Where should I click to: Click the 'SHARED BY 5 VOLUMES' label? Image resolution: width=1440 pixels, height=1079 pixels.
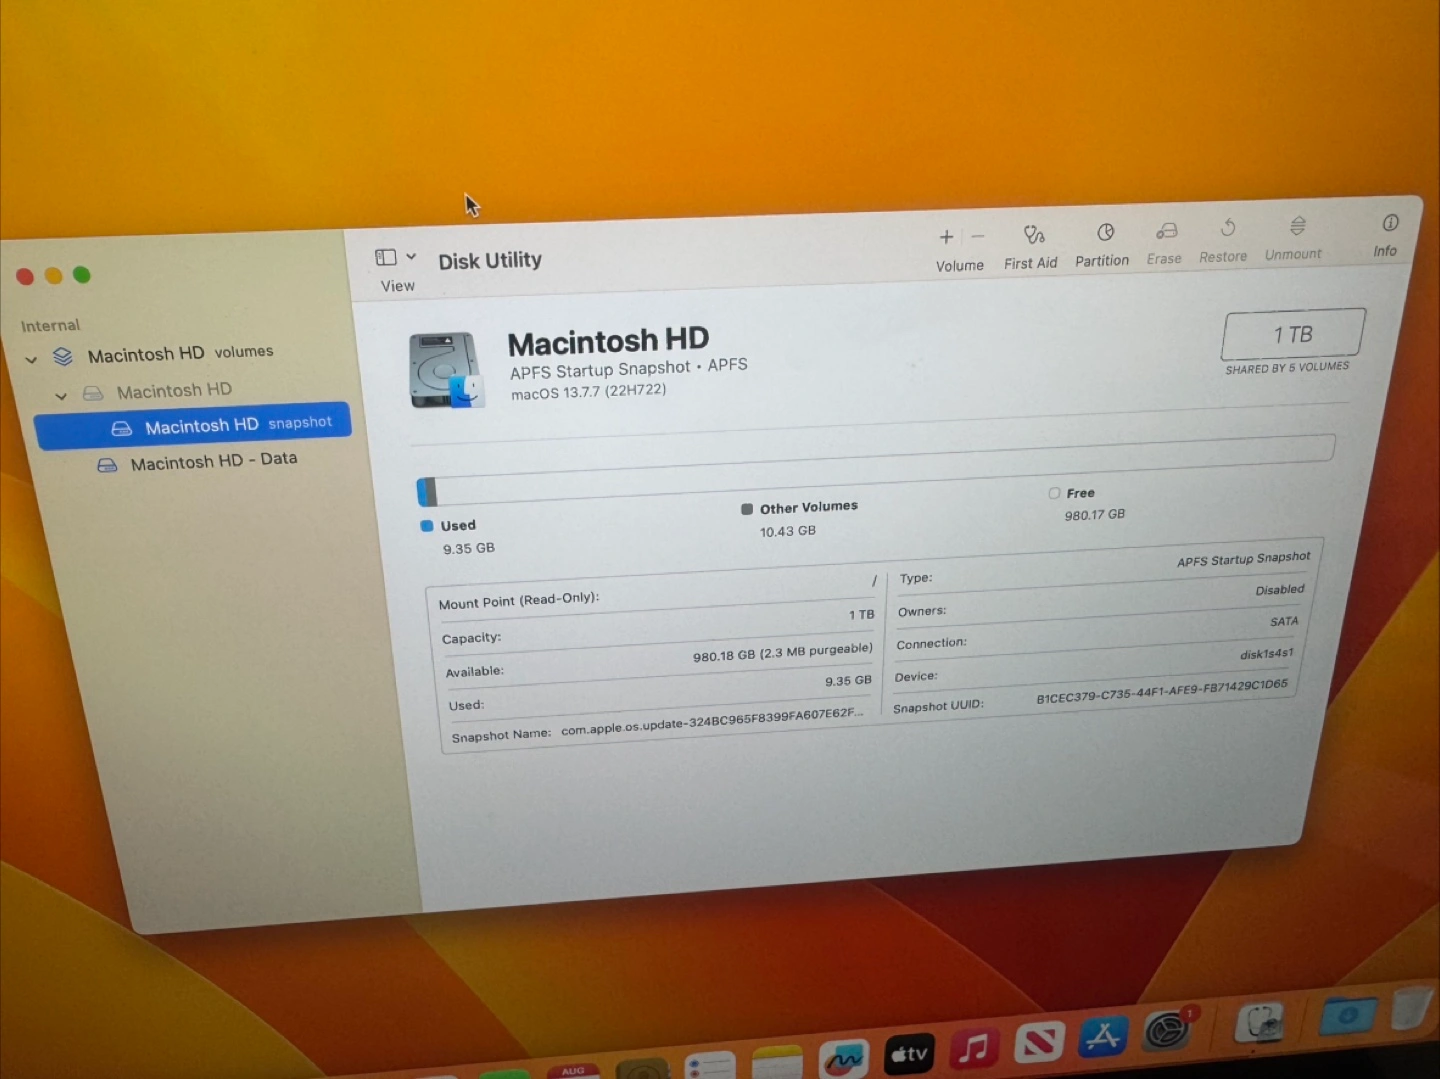pos(1287,368)
